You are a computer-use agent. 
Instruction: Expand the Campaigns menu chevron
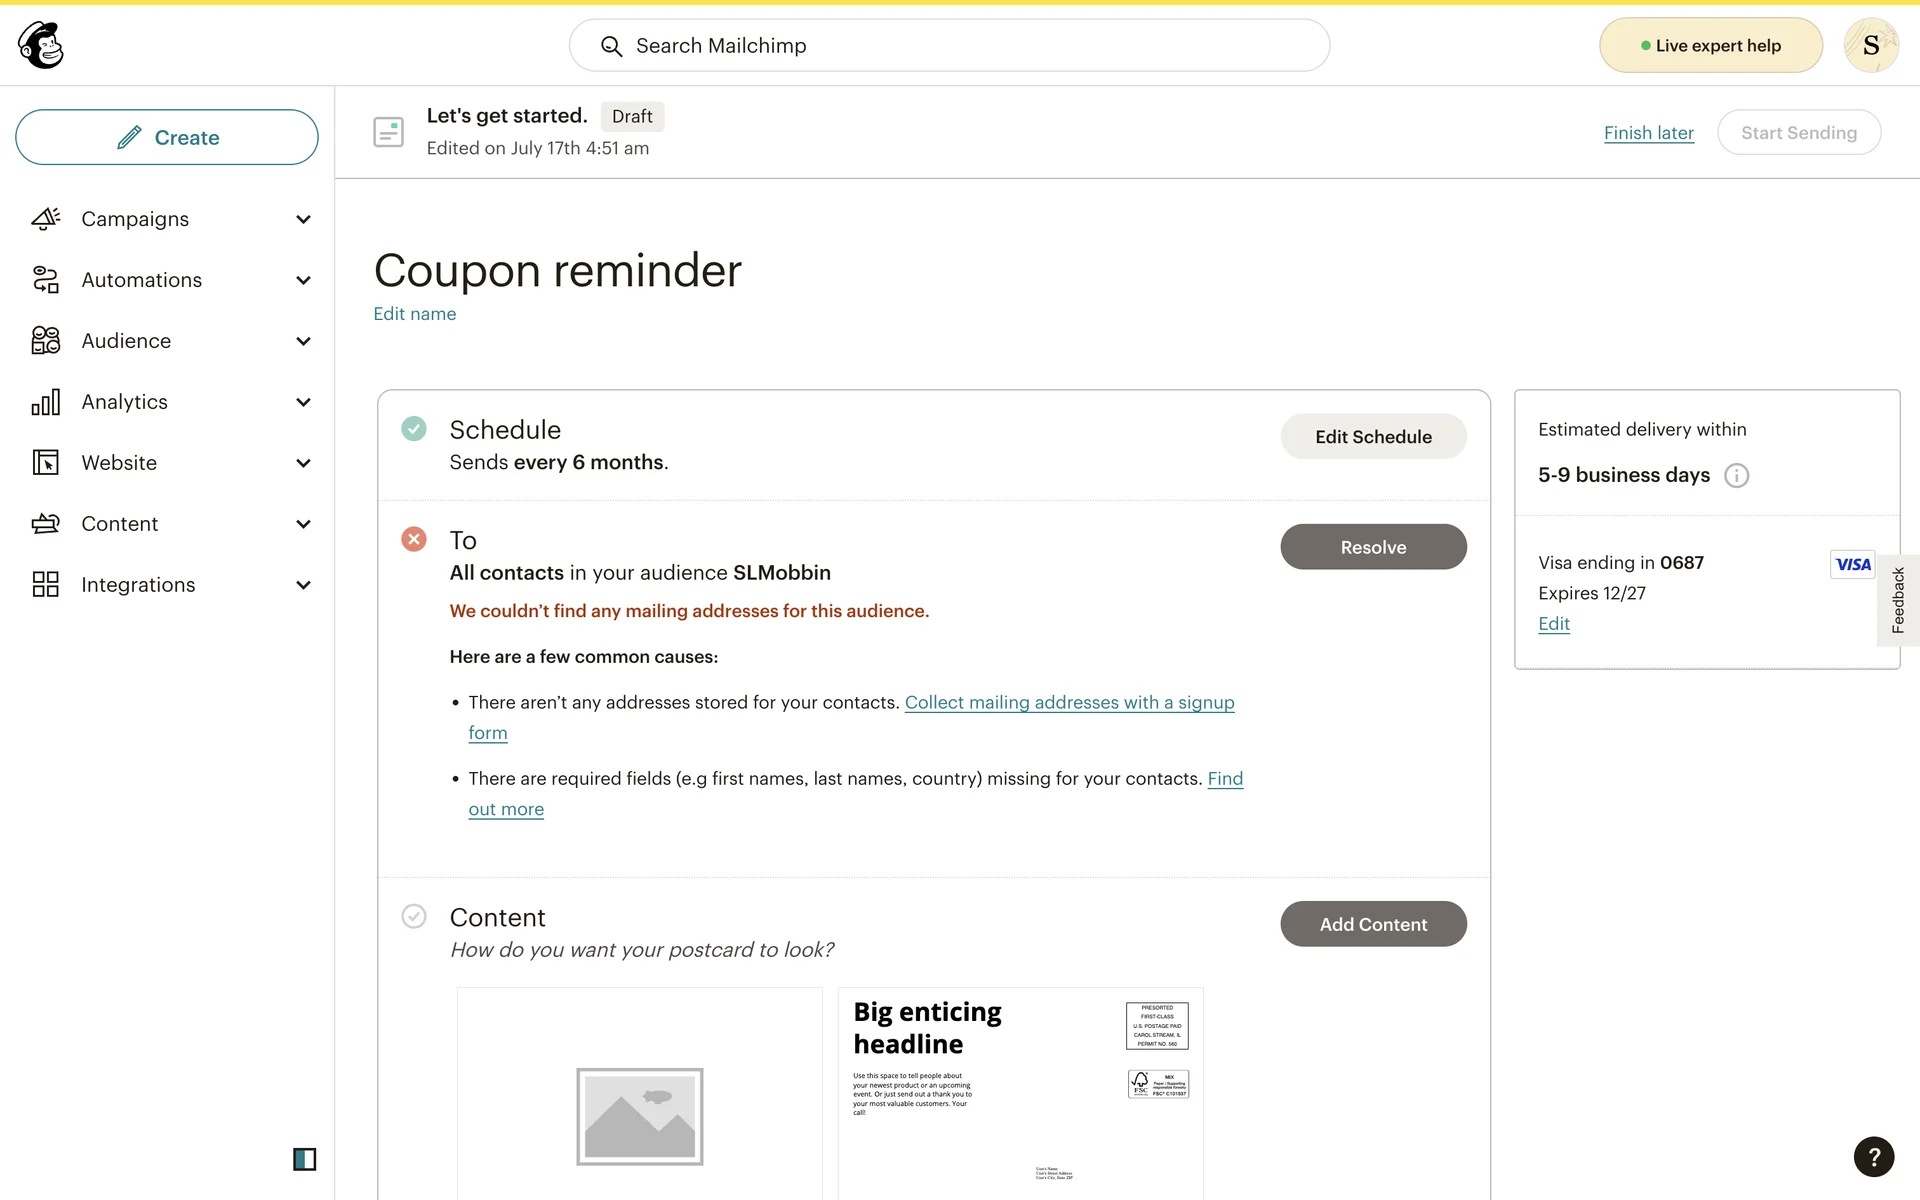[303, 219]
